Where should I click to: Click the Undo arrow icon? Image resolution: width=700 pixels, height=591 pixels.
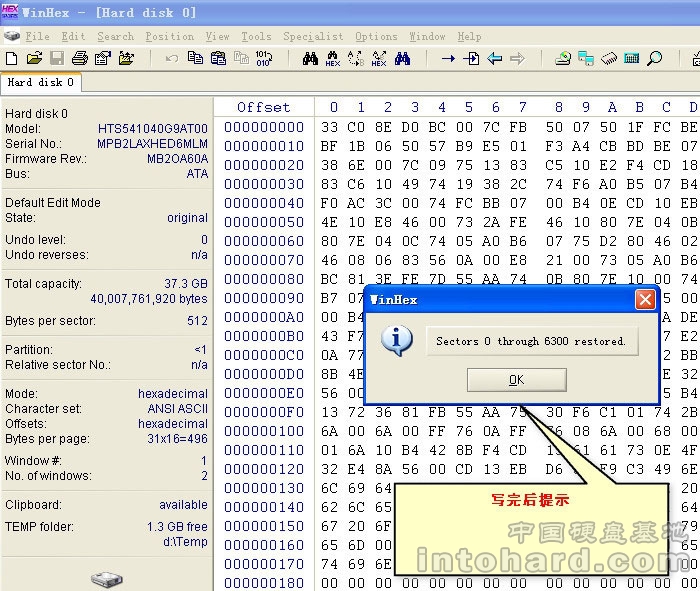click(172, 58)
